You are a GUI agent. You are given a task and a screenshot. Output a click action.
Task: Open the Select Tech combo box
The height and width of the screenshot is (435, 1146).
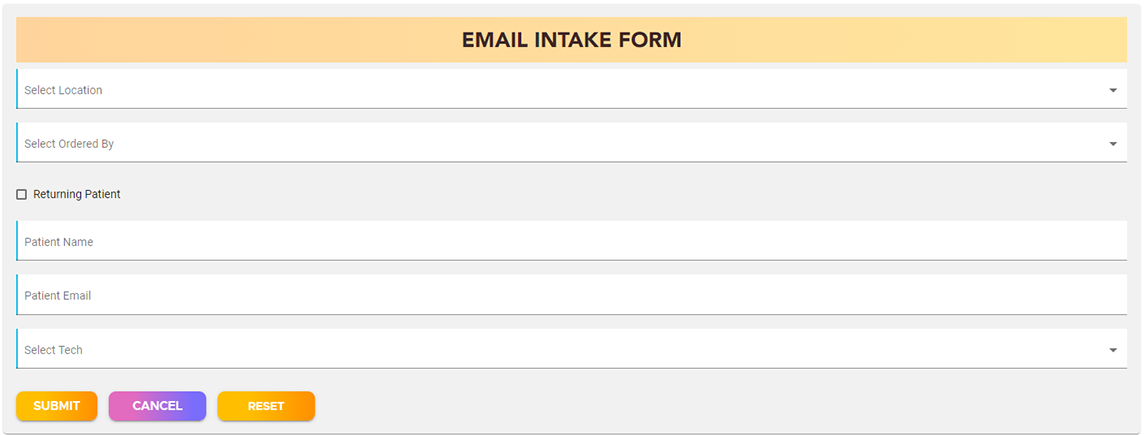click(570, 350)
